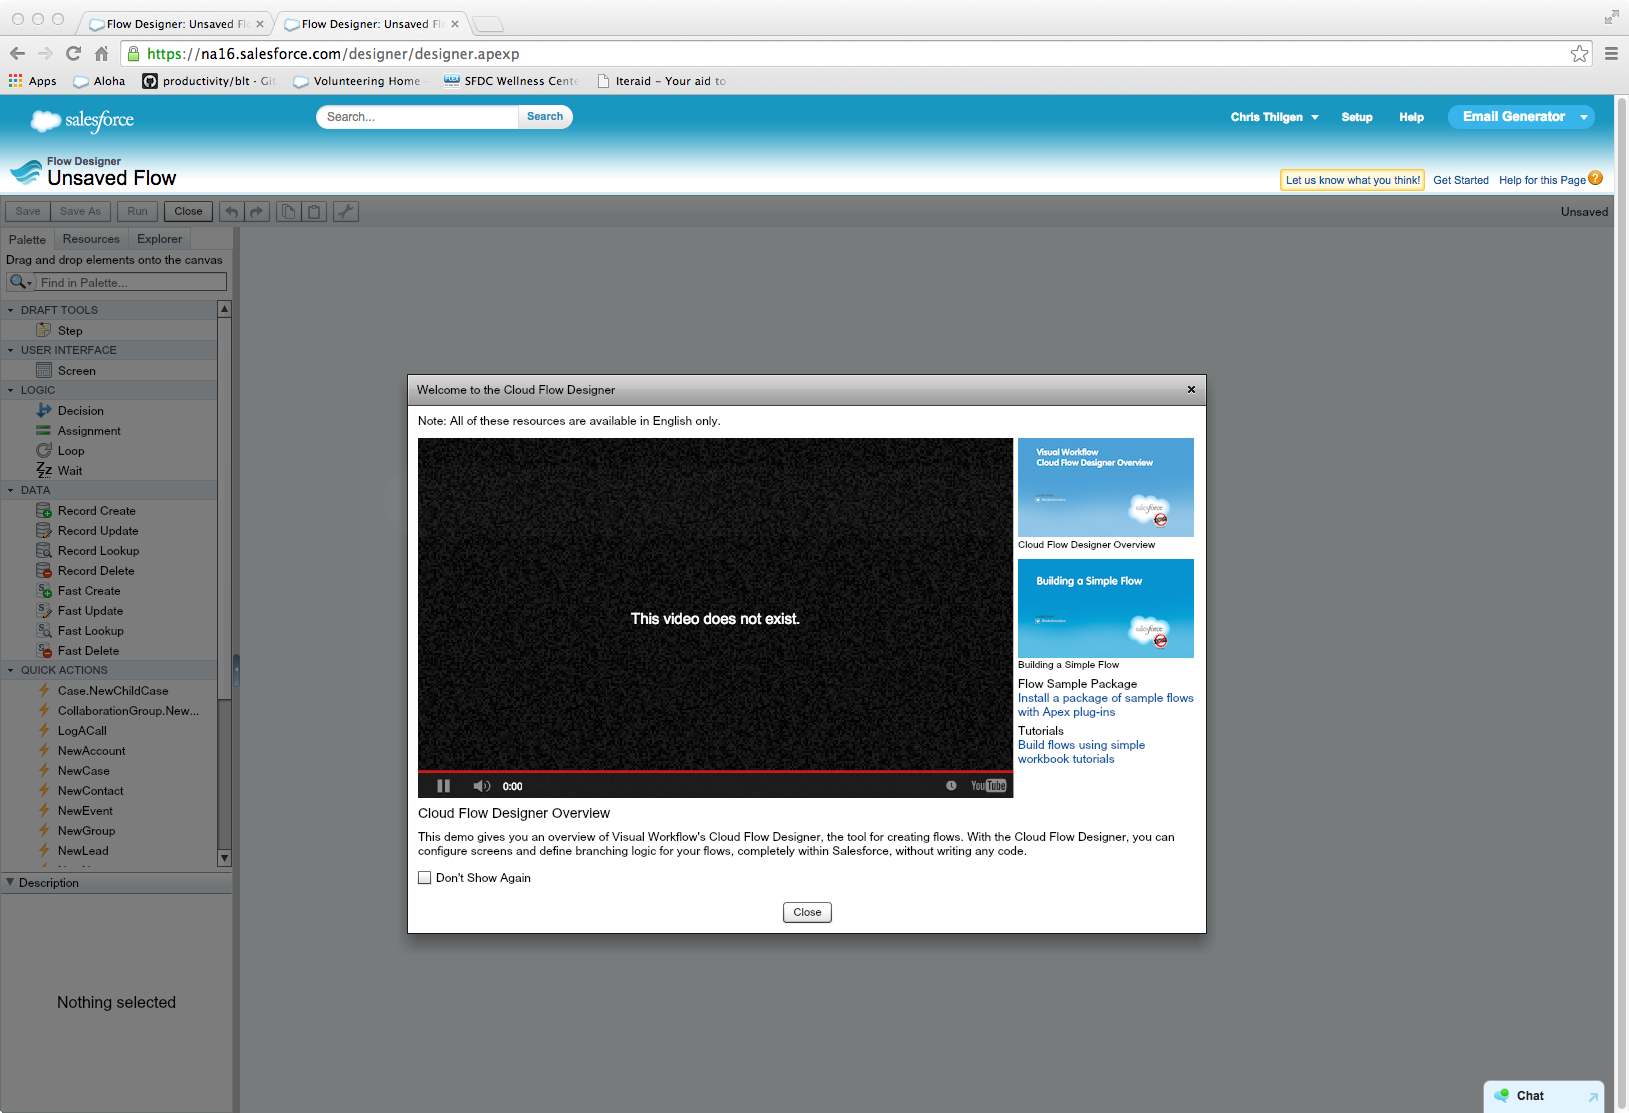Collapse the DRAFT TOOLS section
The width and height of the screenshot is (1629, 1113).
[11, 310]
